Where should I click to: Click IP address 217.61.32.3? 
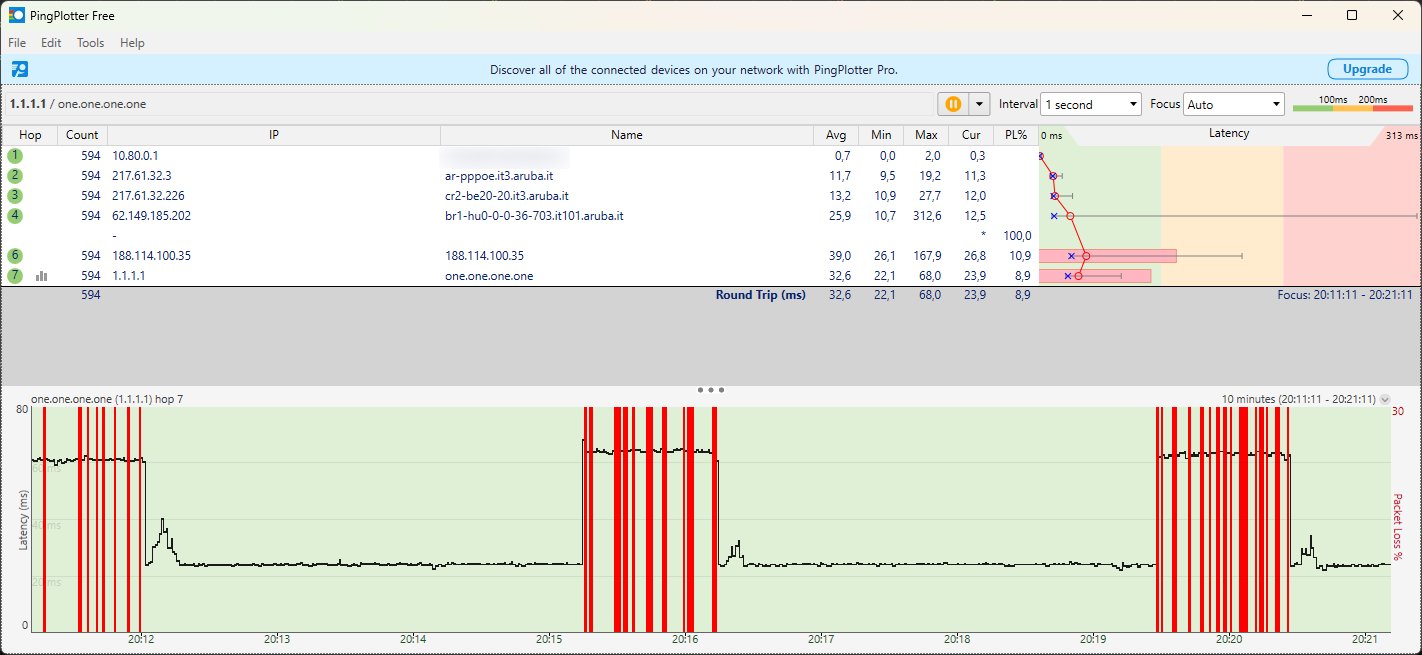point(142,176)
